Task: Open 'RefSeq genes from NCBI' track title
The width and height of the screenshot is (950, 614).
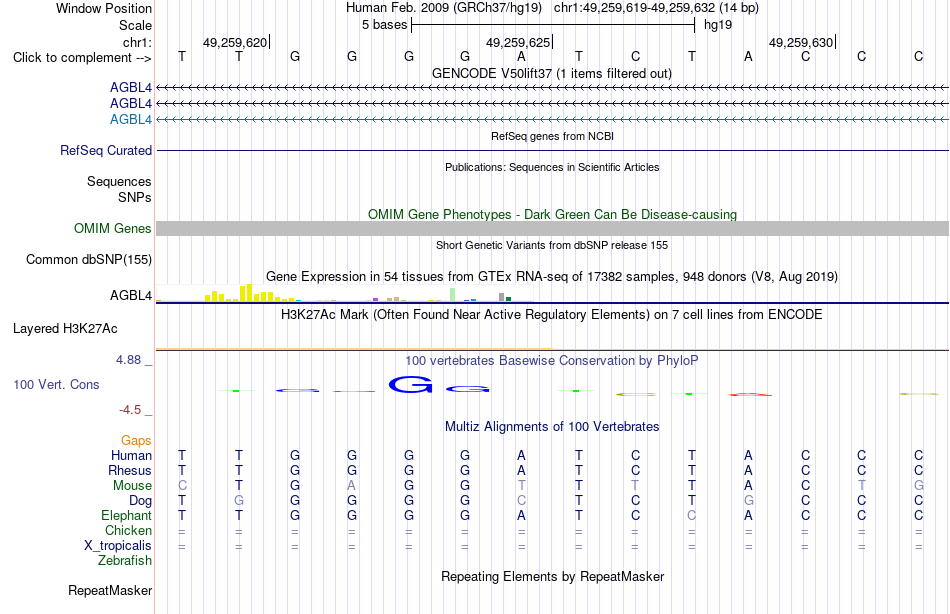Action: [552, 136]
